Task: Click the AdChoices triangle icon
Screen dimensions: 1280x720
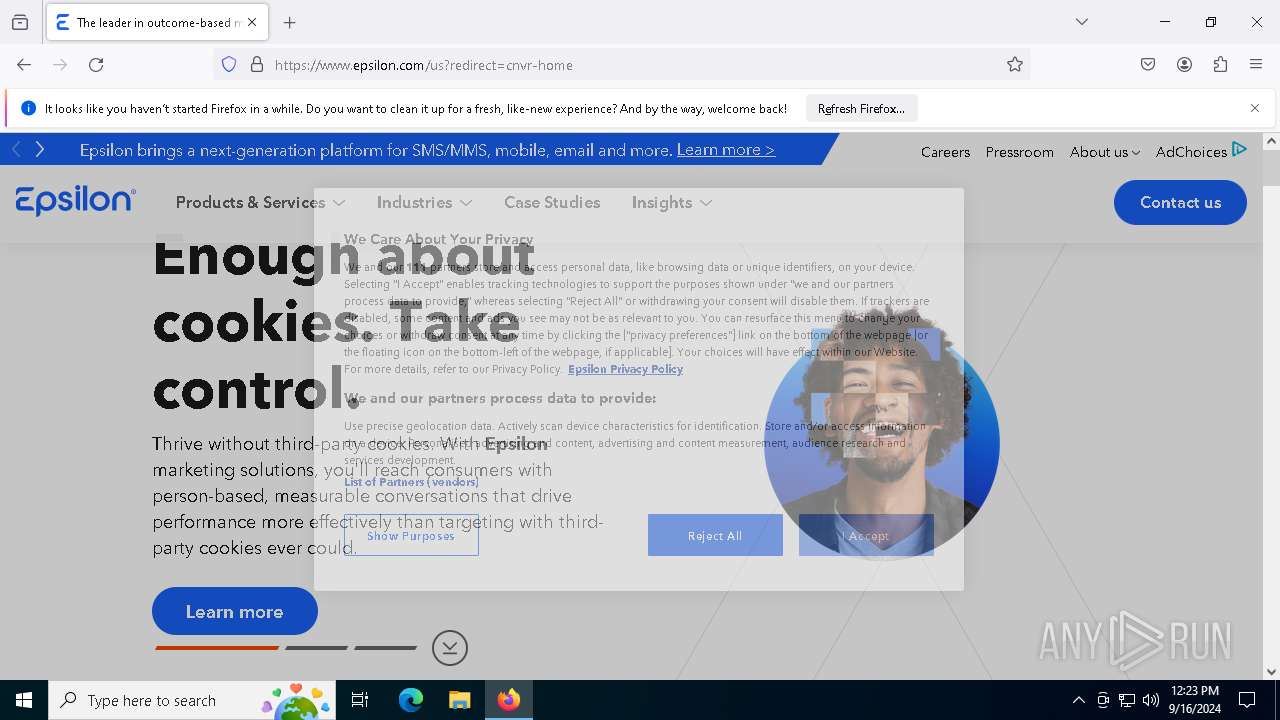Action: coord(1239,149)
